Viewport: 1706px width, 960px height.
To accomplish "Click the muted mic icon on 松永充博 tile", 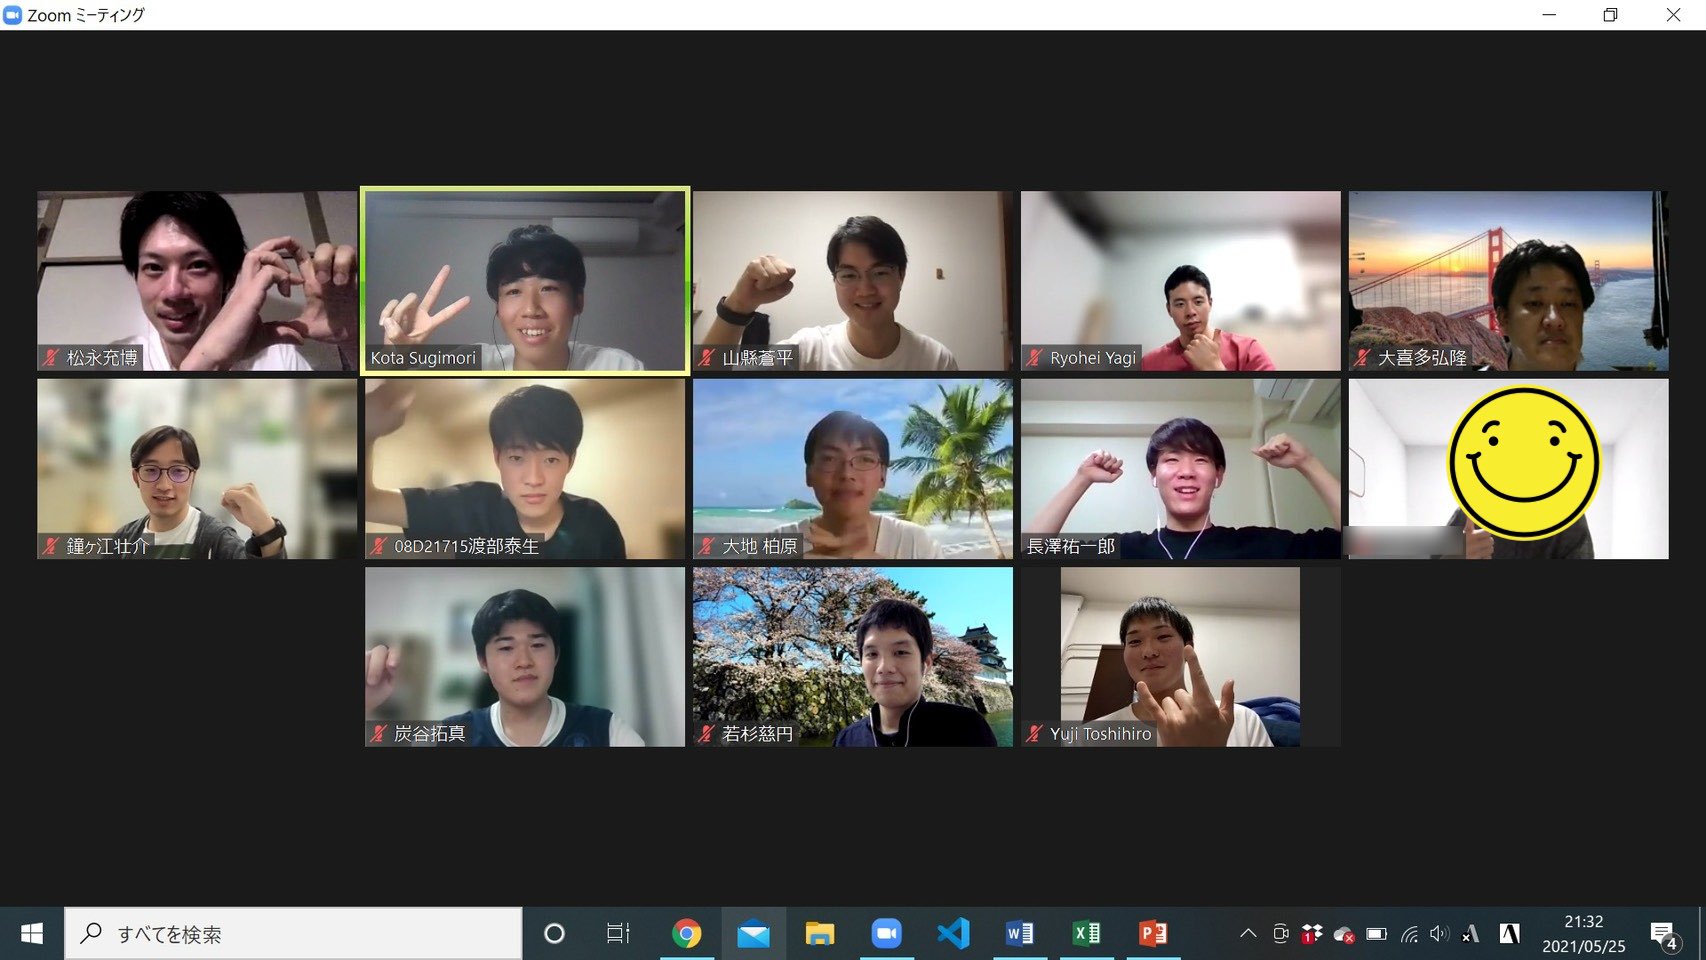I will click(x=51, y=358).
